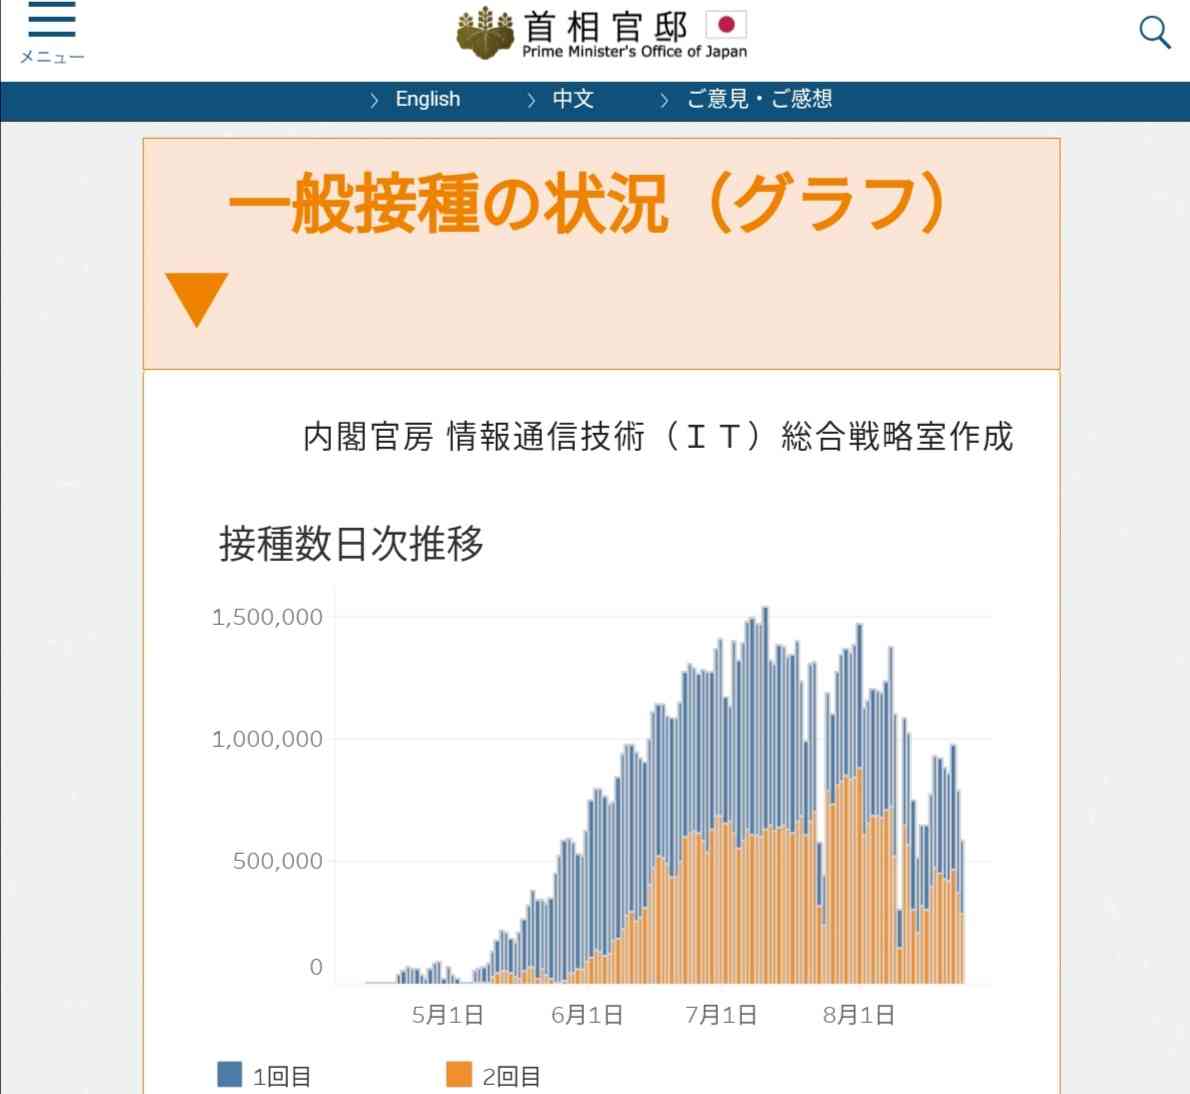The height and width of the screenshot is (1094, 1190).
Task: Click the chevron before English
Action: pos(373,100)
